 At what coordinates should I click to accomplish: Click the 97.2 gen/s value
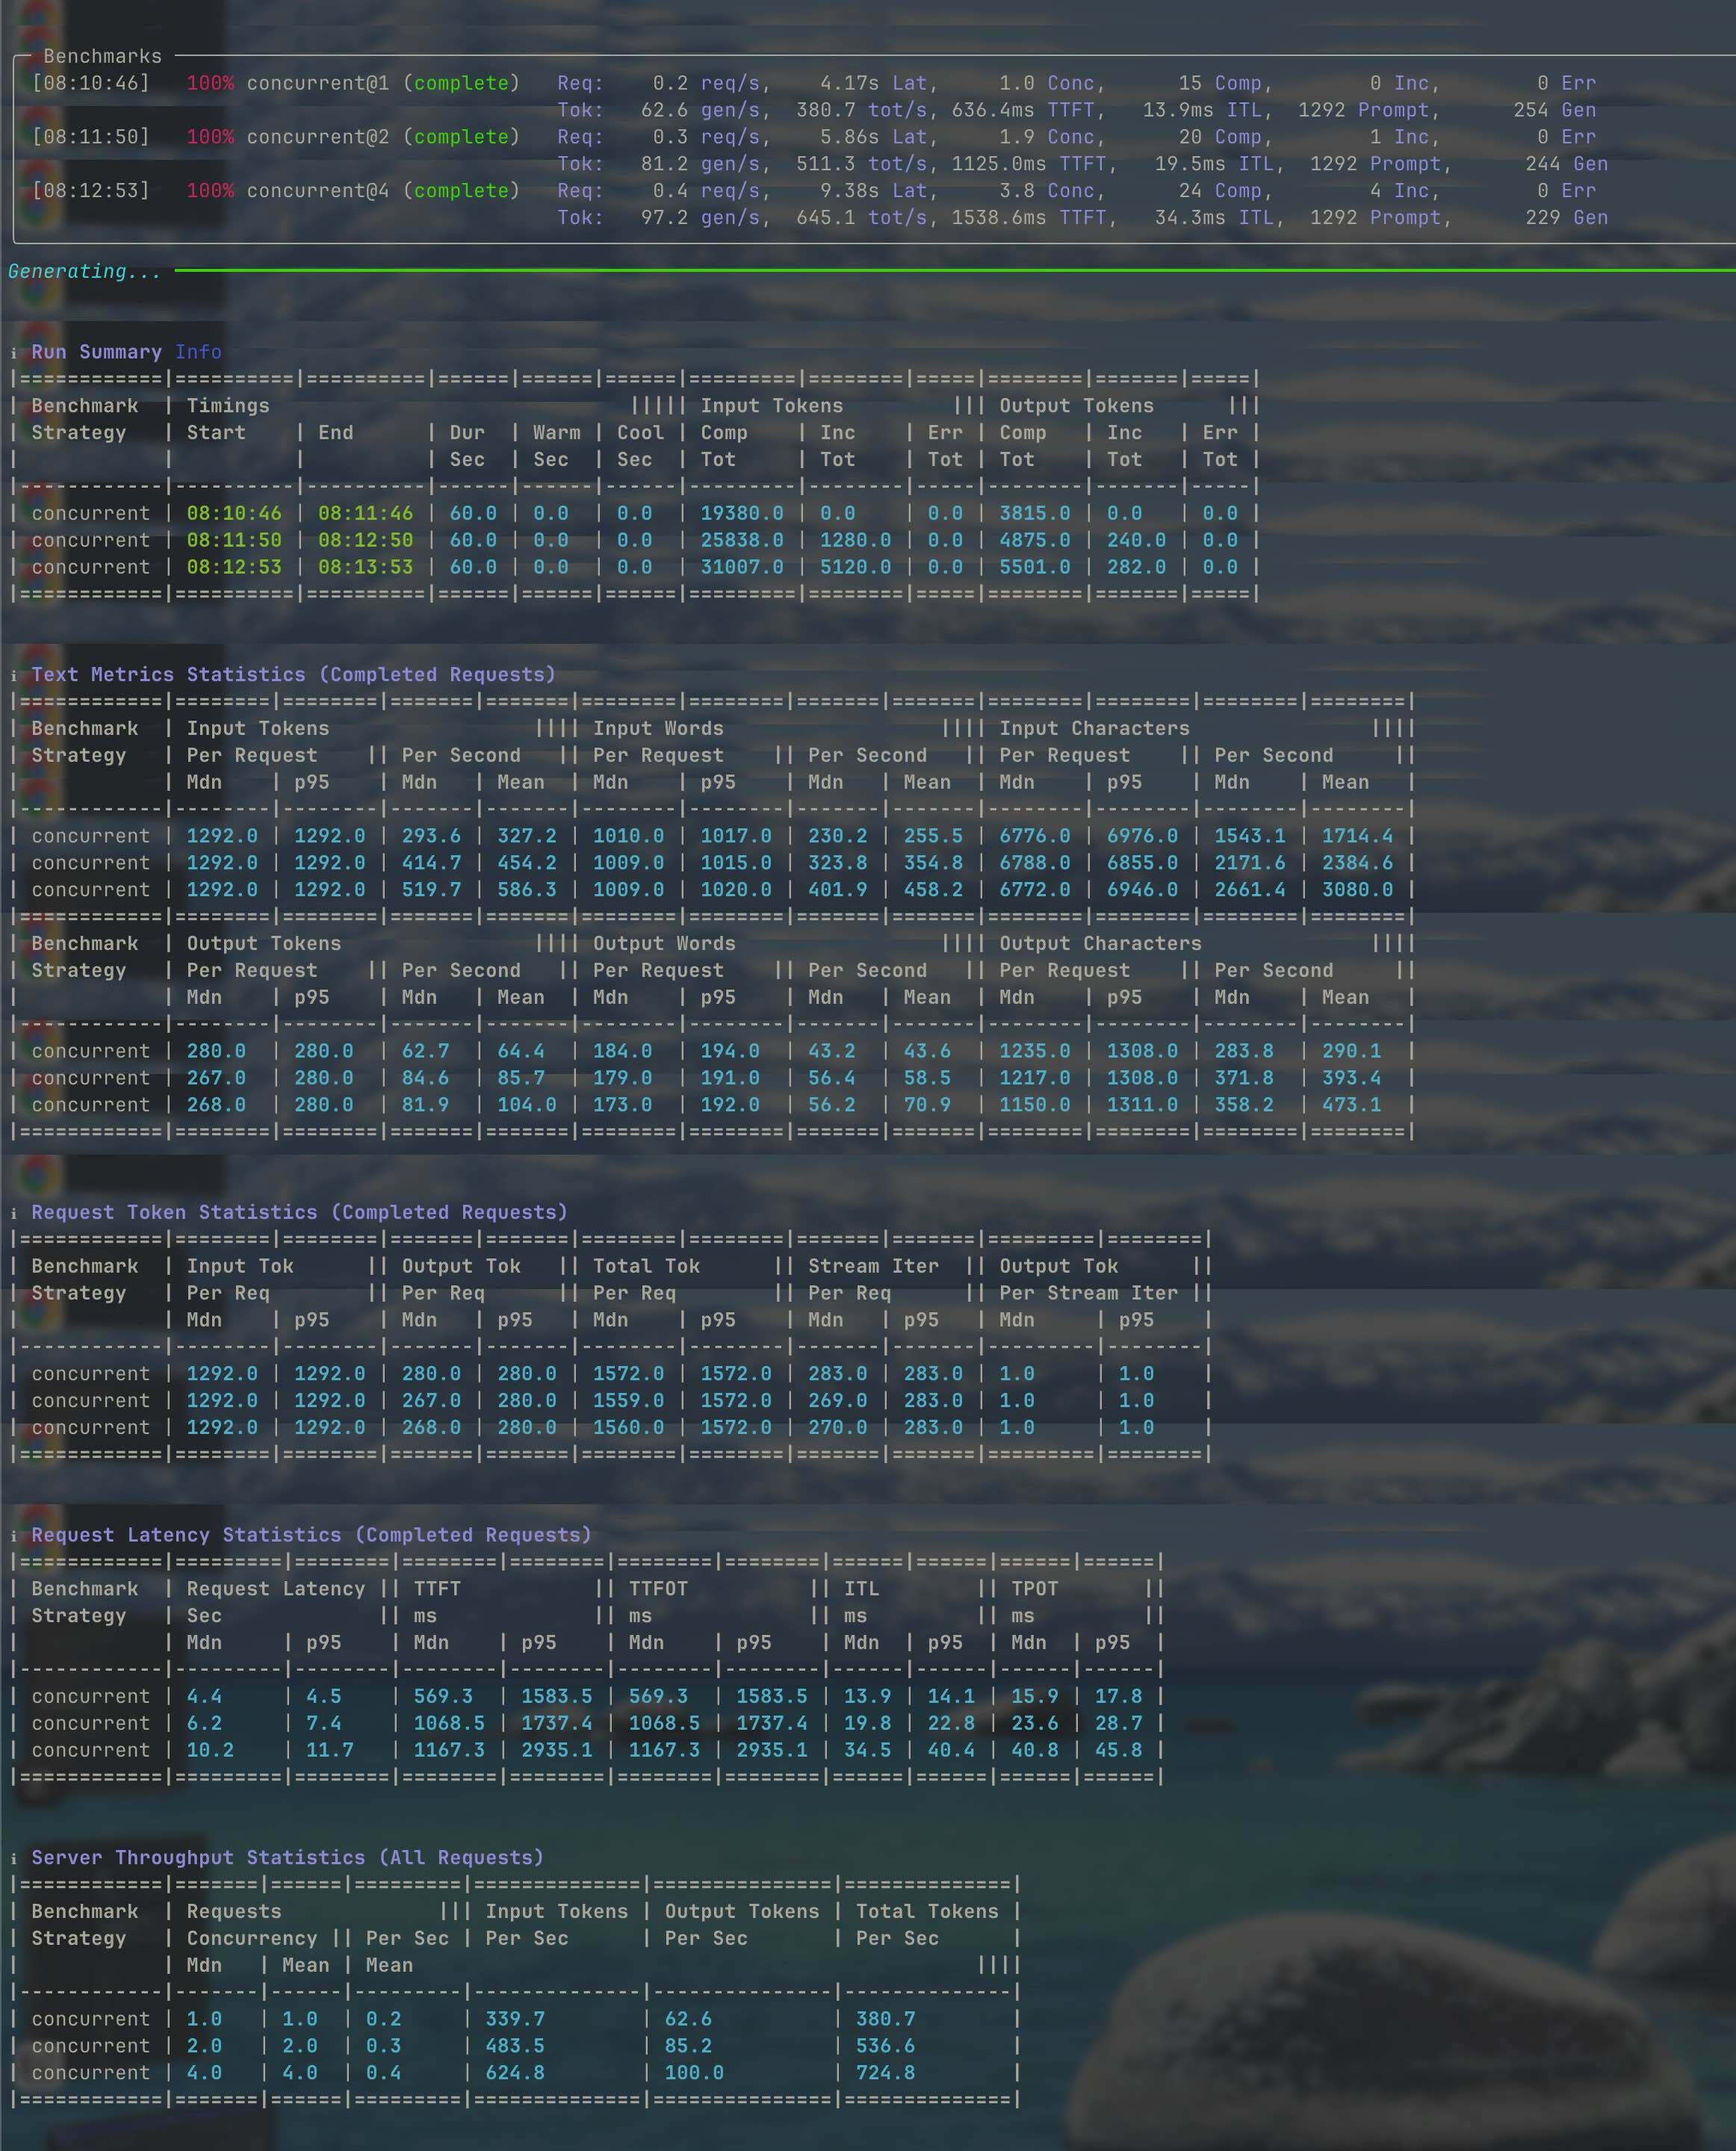click(706, 218)
